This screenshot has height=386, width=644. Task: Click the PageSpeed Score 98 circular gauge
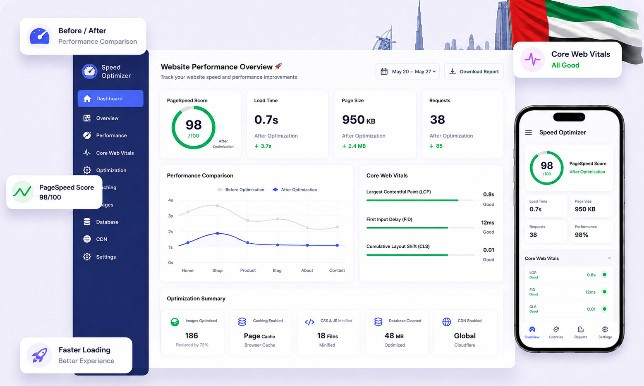[x=193, y=127]
